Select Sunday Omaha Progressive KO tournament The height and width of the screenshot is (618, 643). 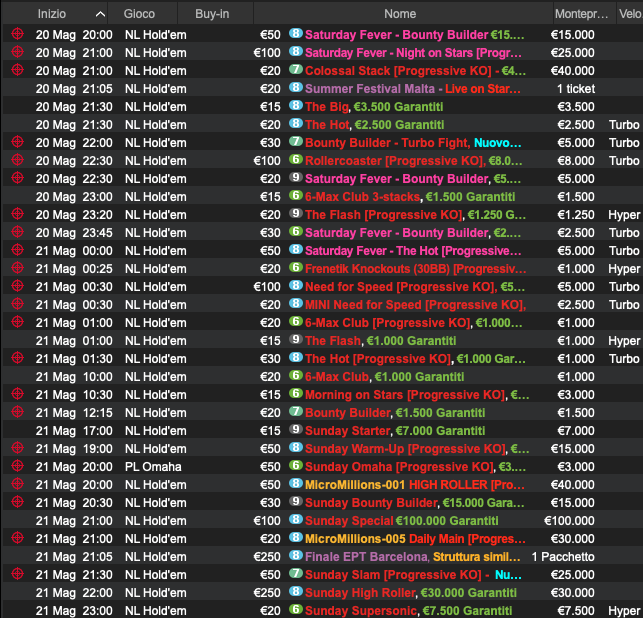point(415,467)
